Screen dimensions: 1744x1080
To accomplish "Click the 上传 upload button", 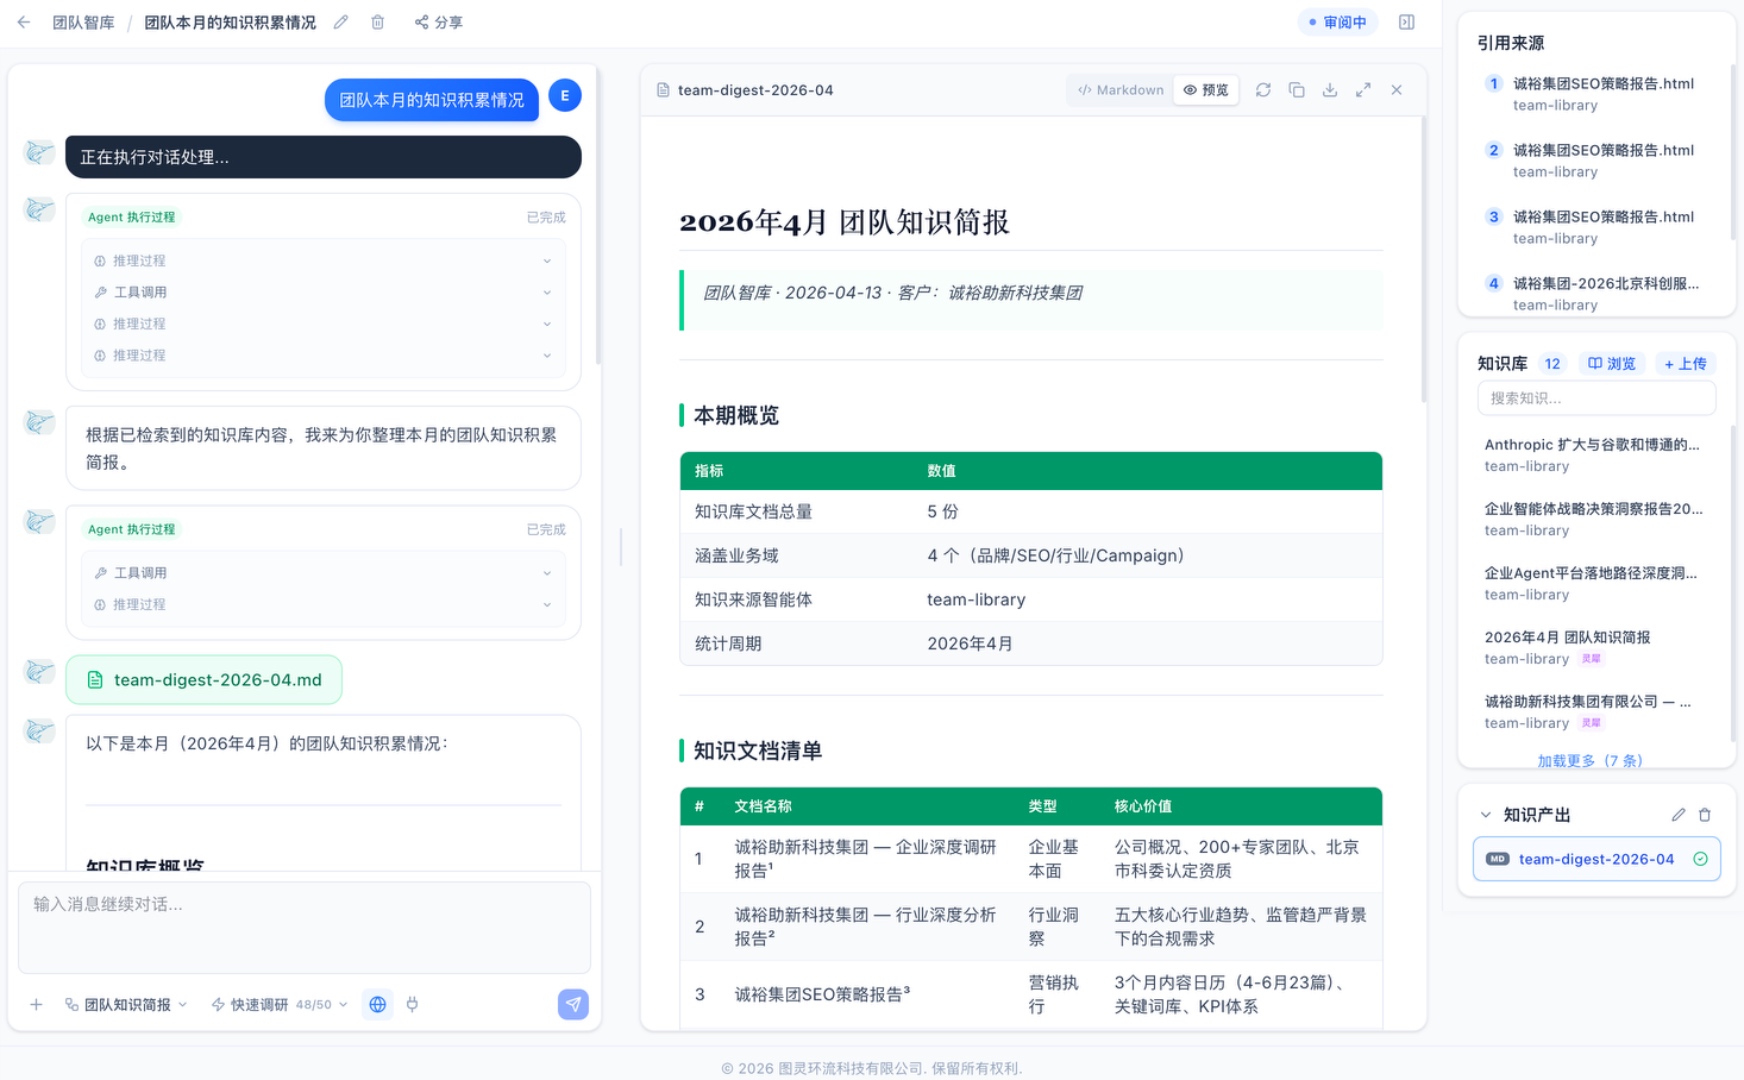I will click(1685, 364).
